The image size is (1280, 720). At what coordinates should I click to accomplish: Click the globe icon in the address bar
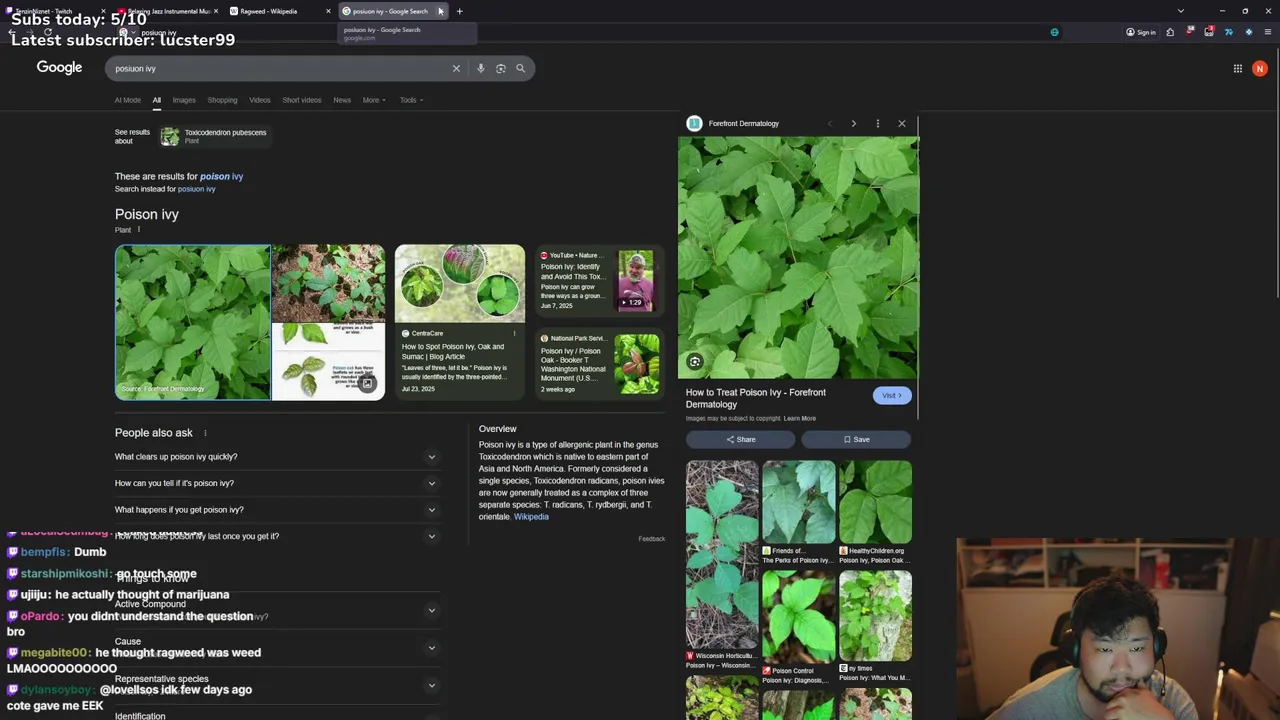pos(1054,32)
